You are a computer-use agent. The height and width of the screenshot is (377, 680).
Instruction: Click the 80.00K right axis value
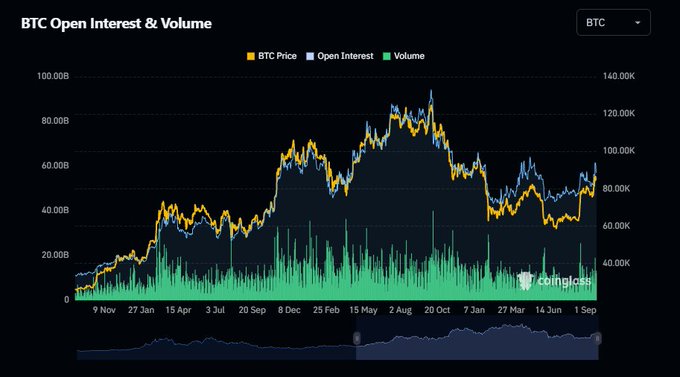616,189
